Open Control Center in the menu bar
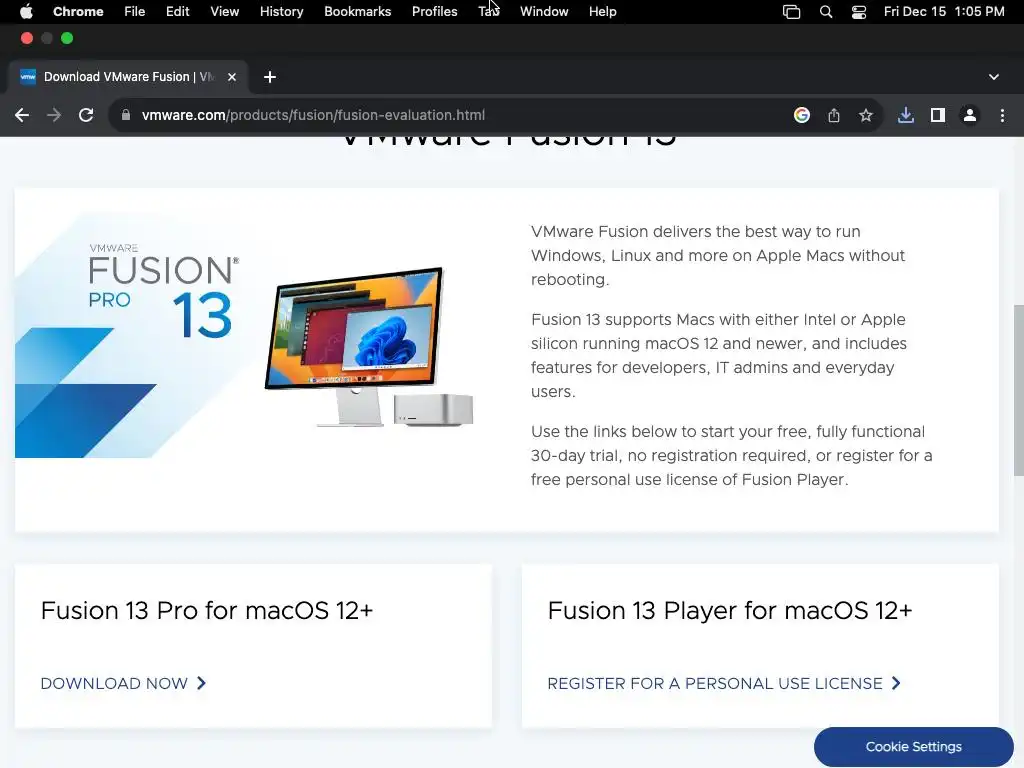The width and height of the screenshot is (1024, 768). [x=859, y=12]
